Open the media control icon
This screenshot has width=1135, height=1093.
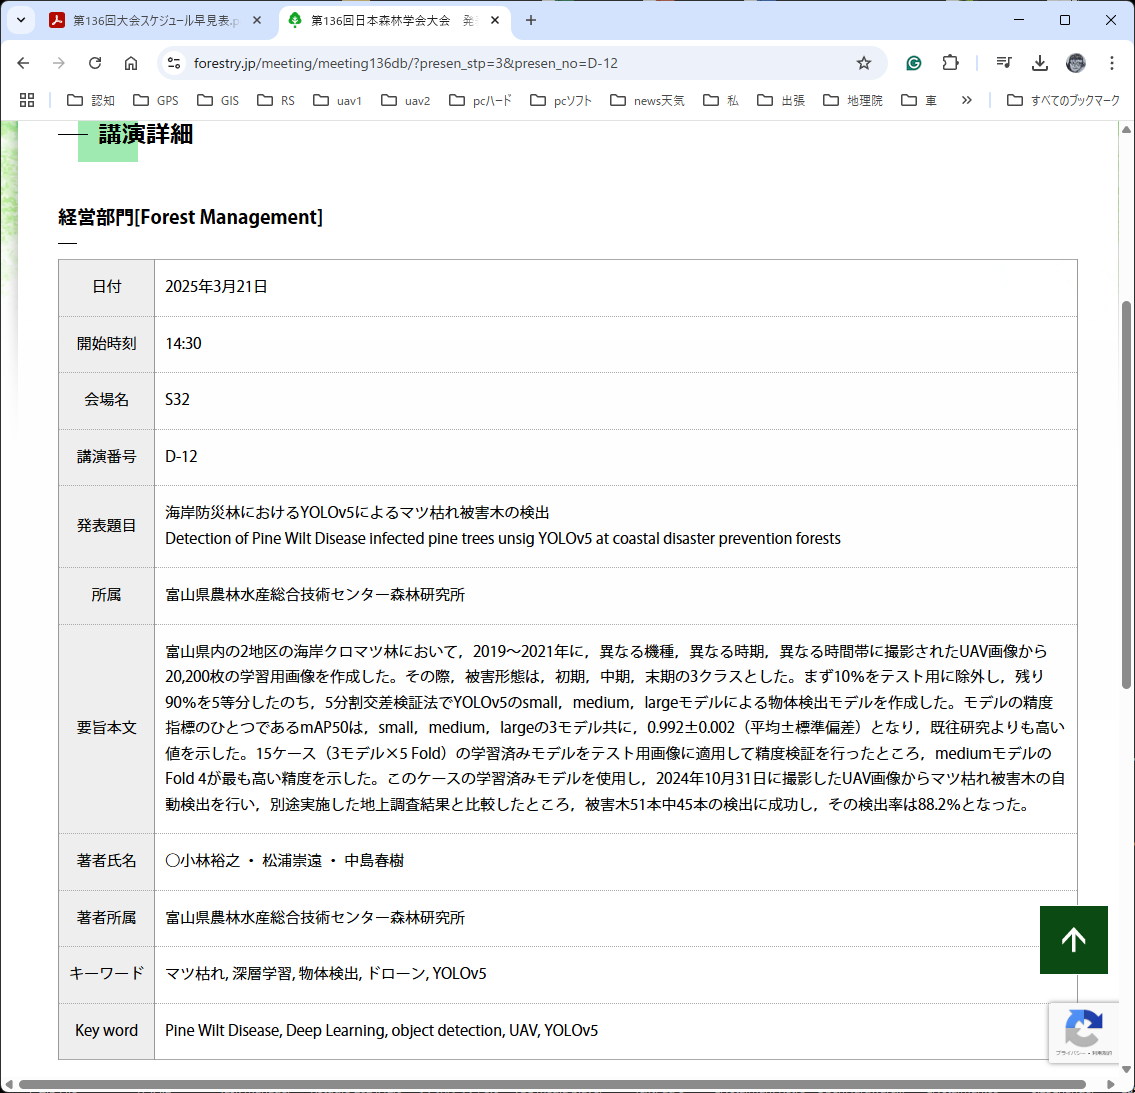coord(1003,63)
